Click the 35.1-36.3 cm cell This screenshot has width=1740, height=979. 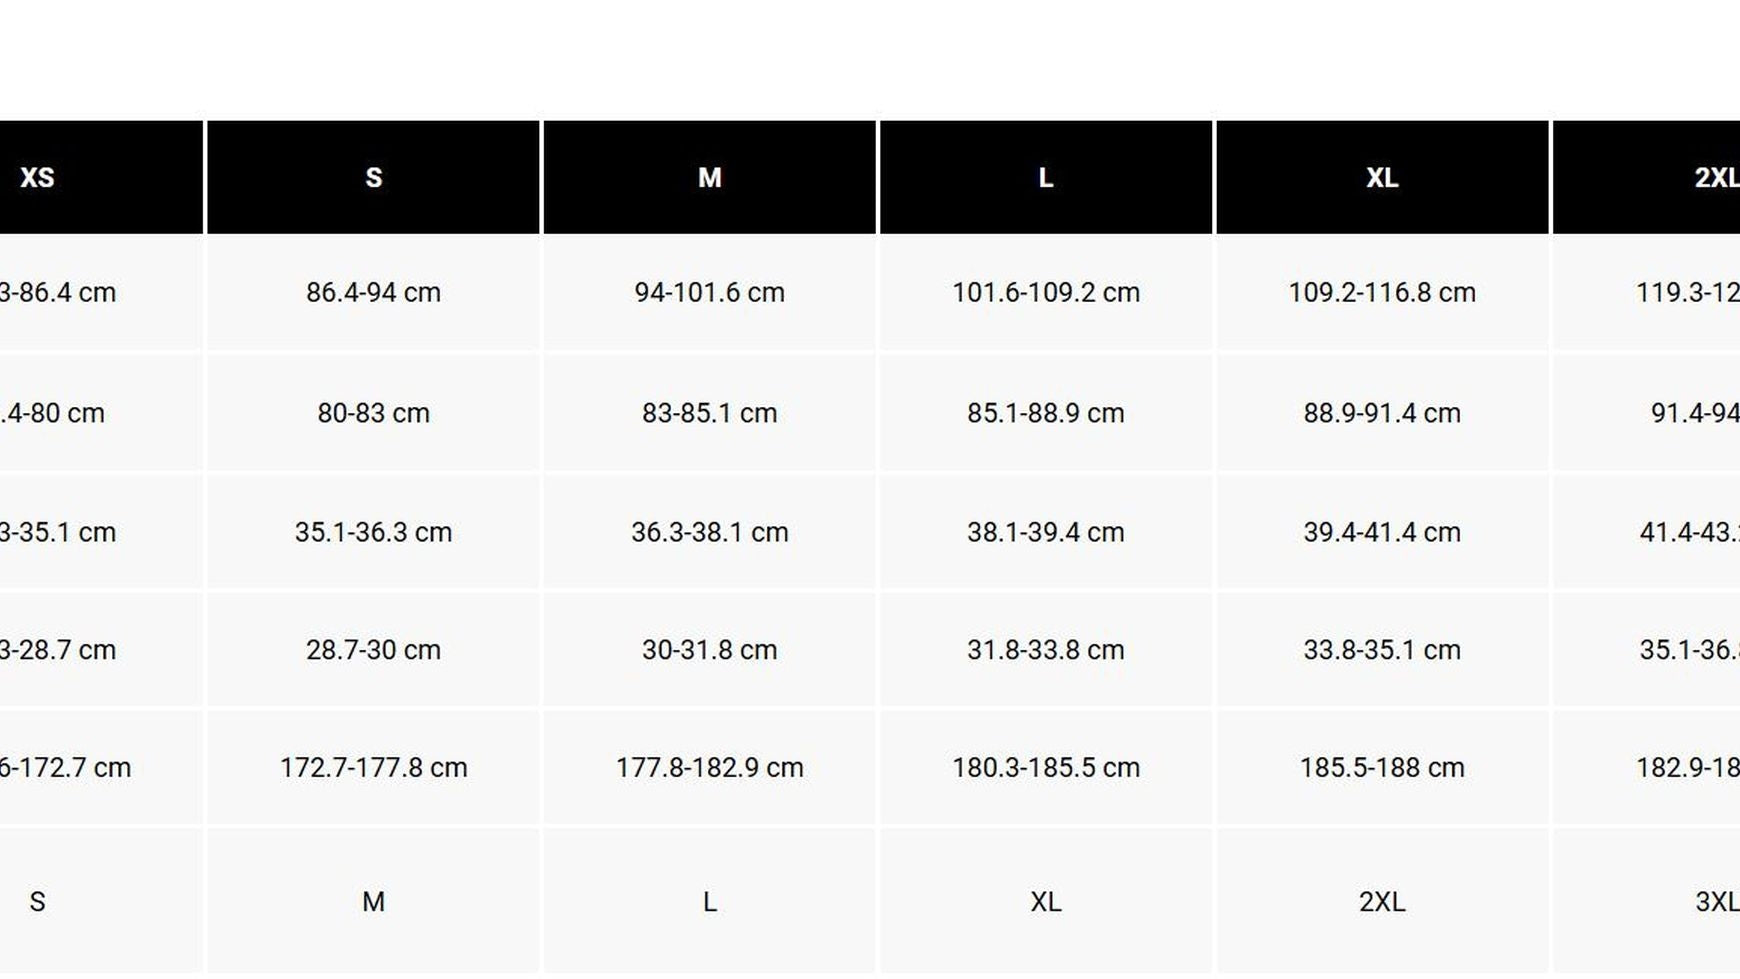pyautogui.click(x=373, y=532)
